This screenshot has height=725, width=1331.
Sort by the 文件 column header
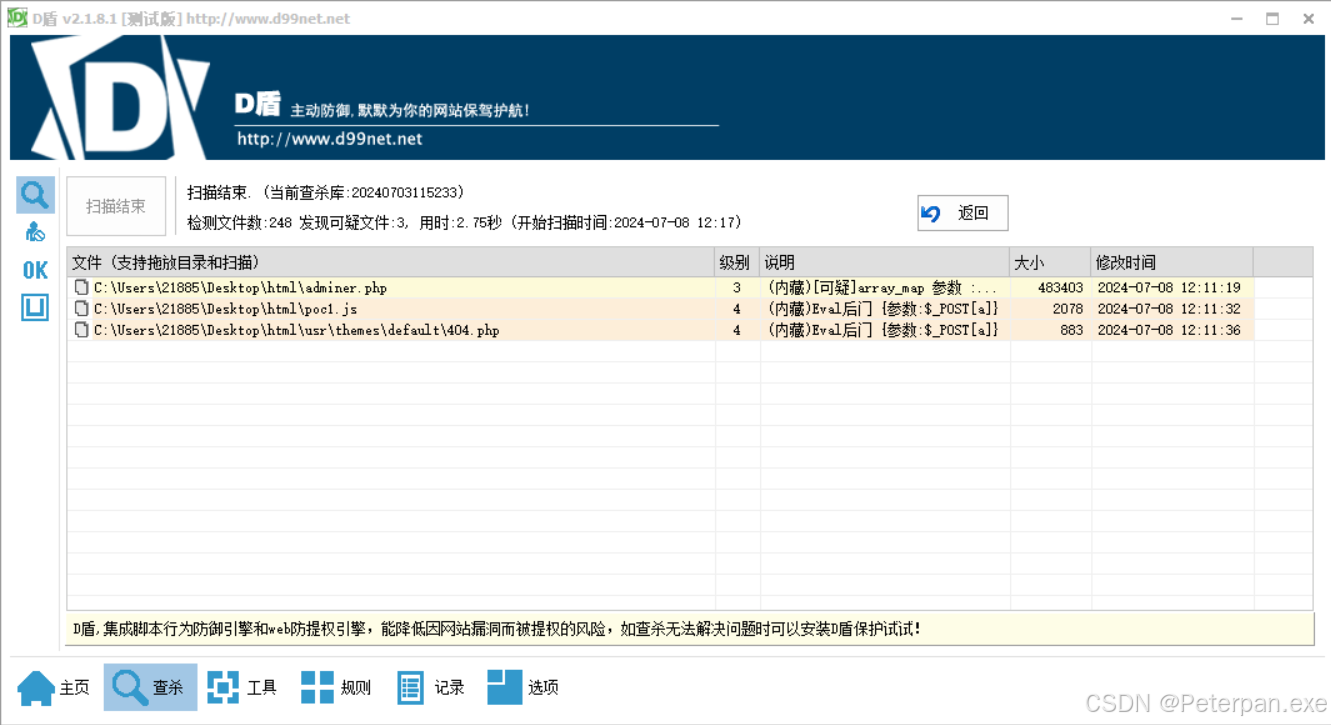390,262
